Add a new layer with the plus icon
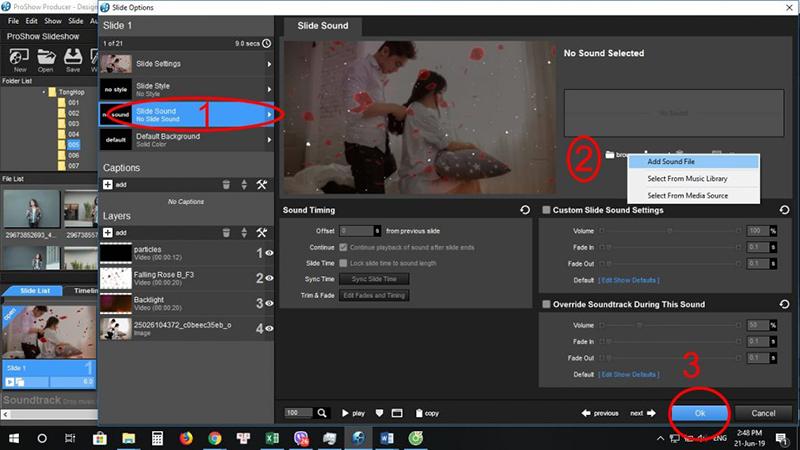The height and width of the screenshot is (450, 800). pos(108,233)
